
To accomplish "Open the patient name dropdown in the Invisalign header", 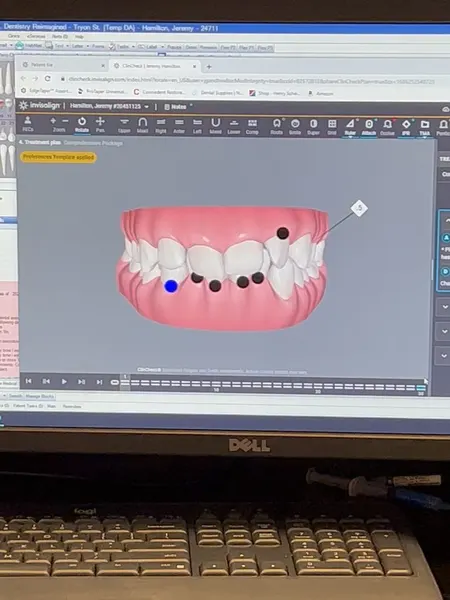I will (147, 106).
